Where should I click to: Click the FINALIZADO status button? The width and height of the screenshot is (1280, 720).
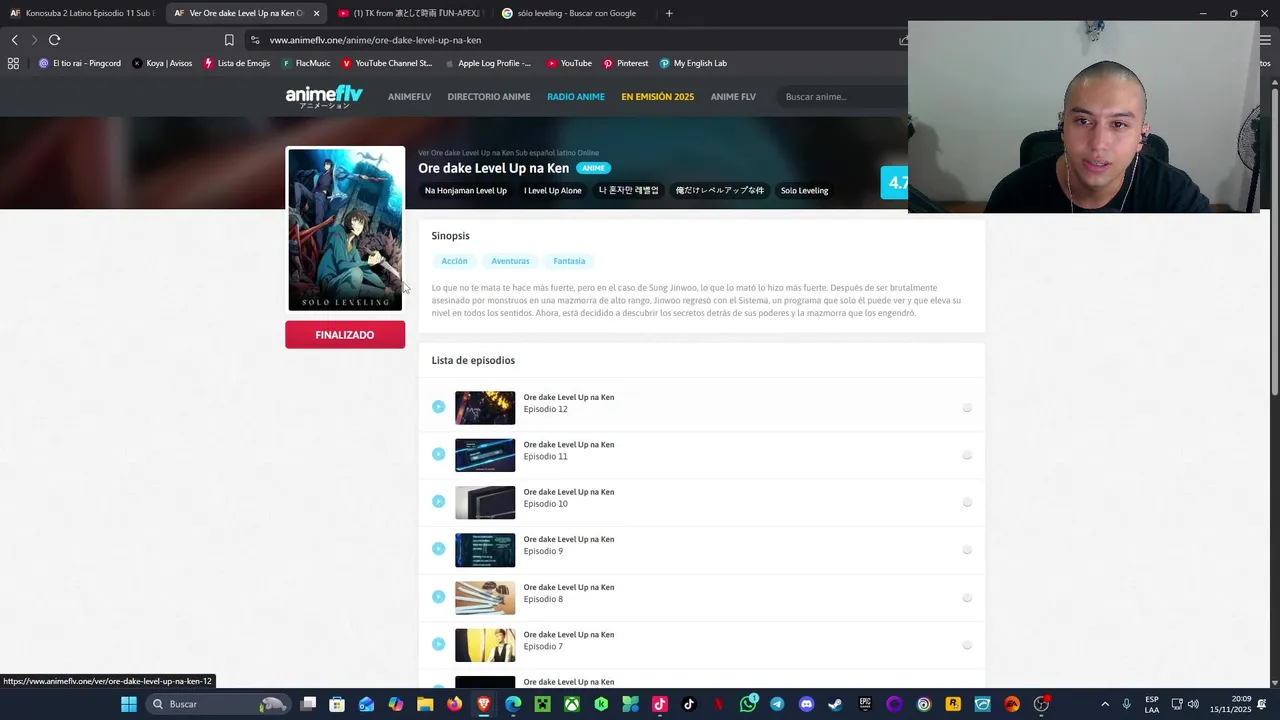pyautogui.click(x=345, y=335)
